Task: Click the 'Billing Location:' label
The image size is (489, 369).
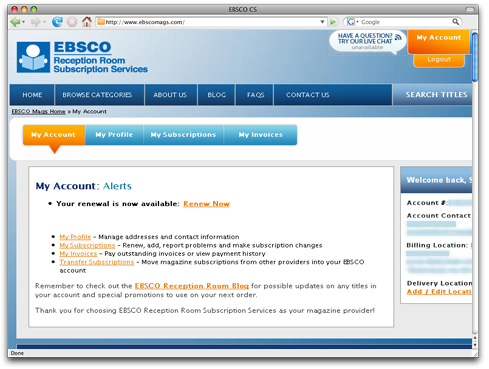Action: tap(437, 245)
